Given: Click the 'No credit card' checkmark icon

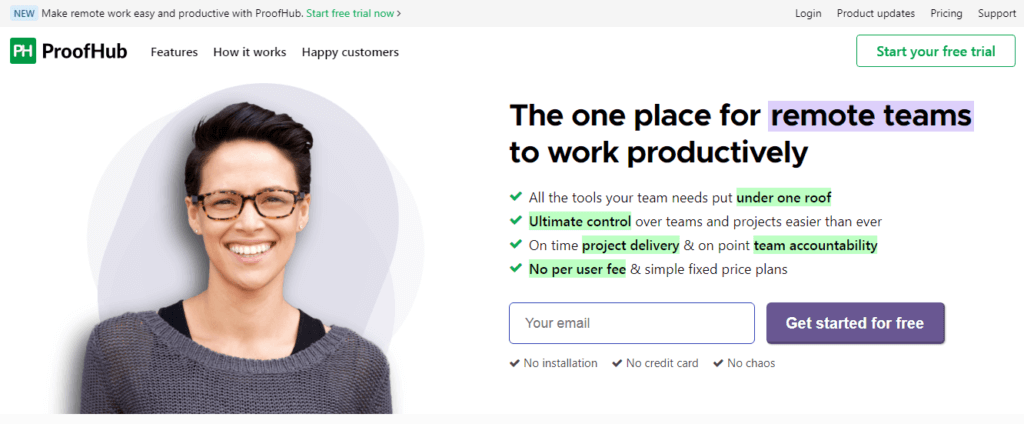Looking at the screenshot, I should [617, 363].
